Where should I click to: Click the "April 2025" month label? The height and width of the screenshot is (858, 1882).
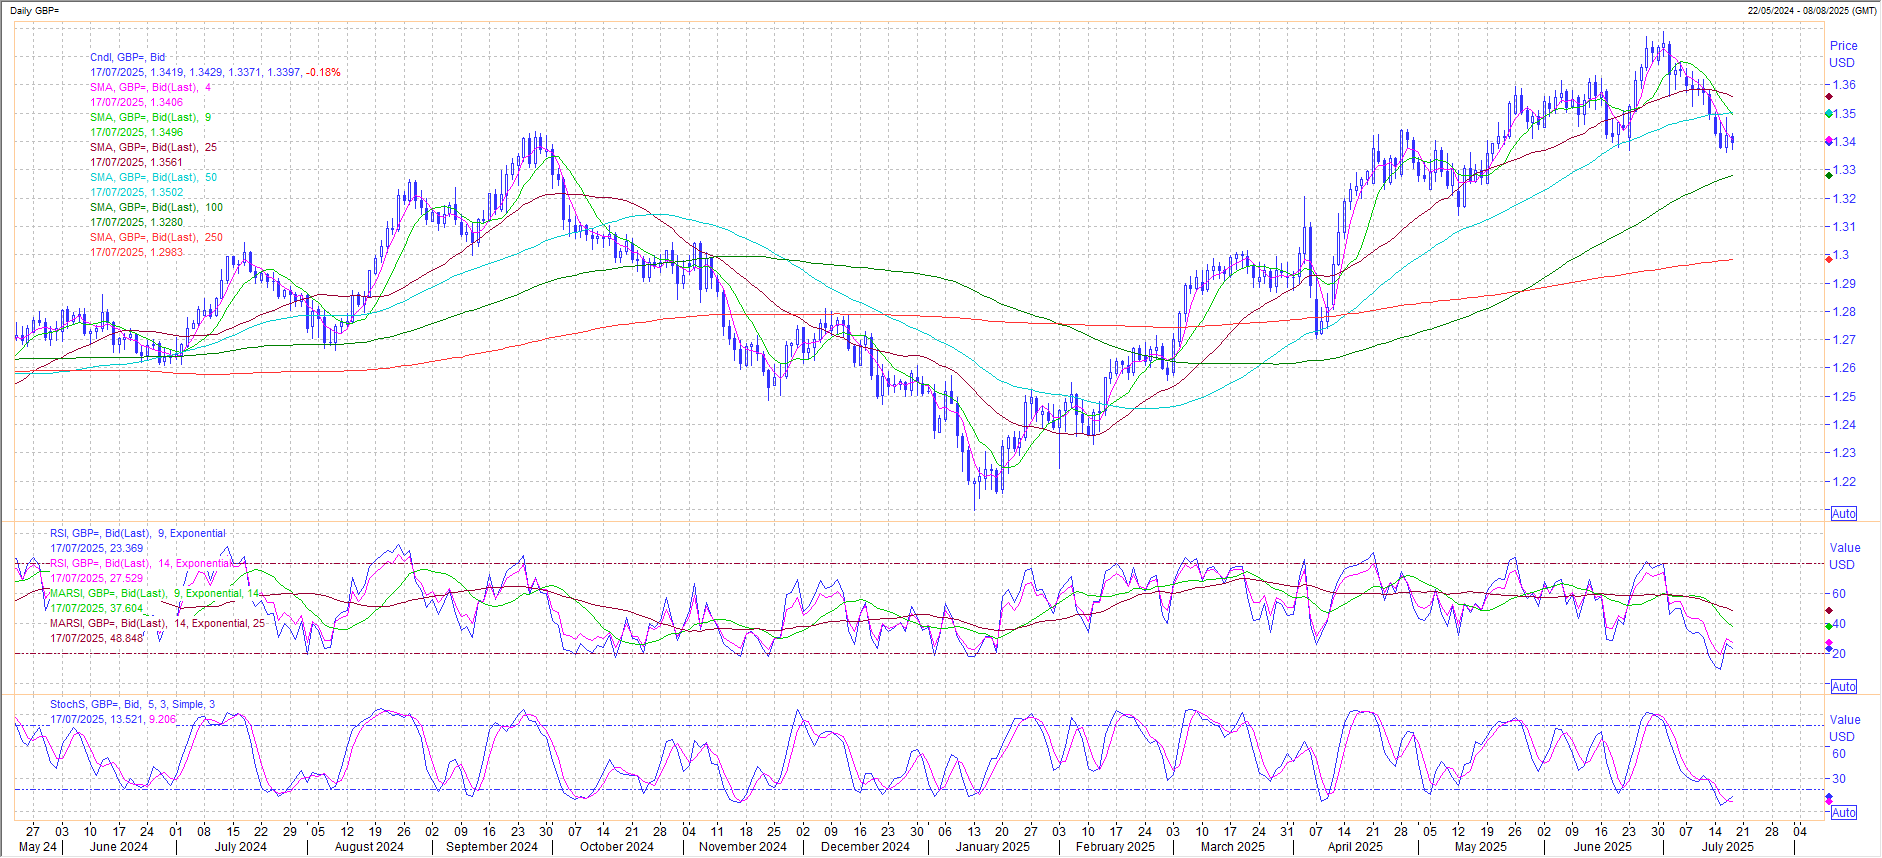(x=1355, y=846)
